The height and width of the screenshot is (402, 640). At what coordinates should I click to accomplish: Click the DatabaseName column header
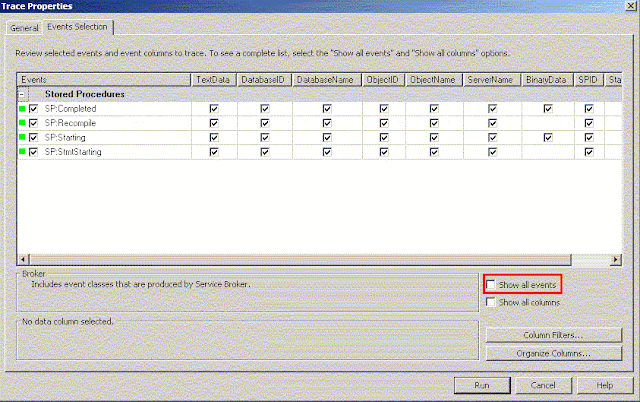pos(327,80)
